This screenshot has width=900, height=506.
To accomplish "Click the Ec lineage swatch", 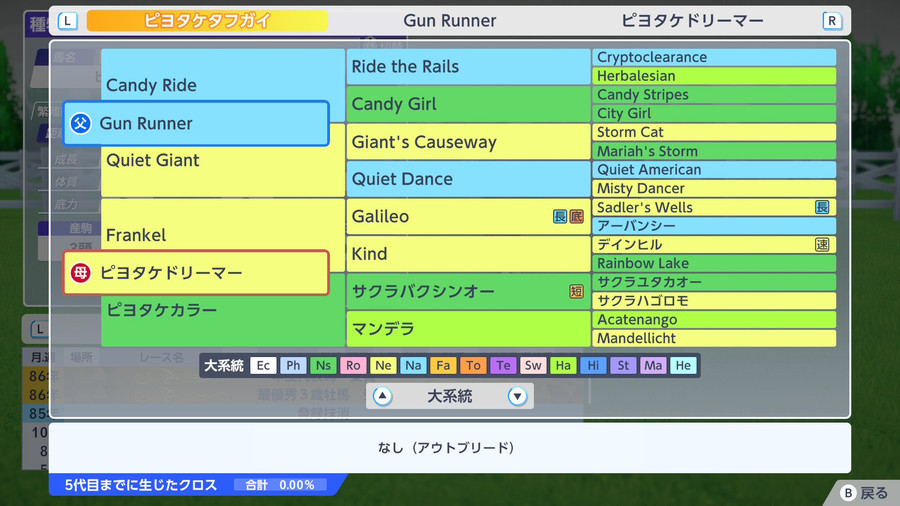I will point(263,365).
